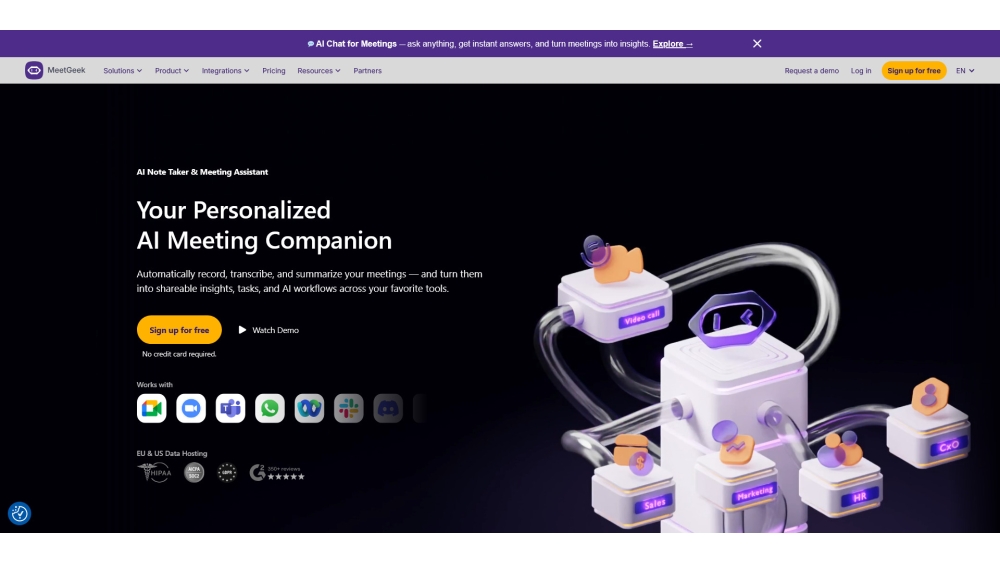Open the cookie preferences badge icon

pyautogui.click(x=19, y=513)
